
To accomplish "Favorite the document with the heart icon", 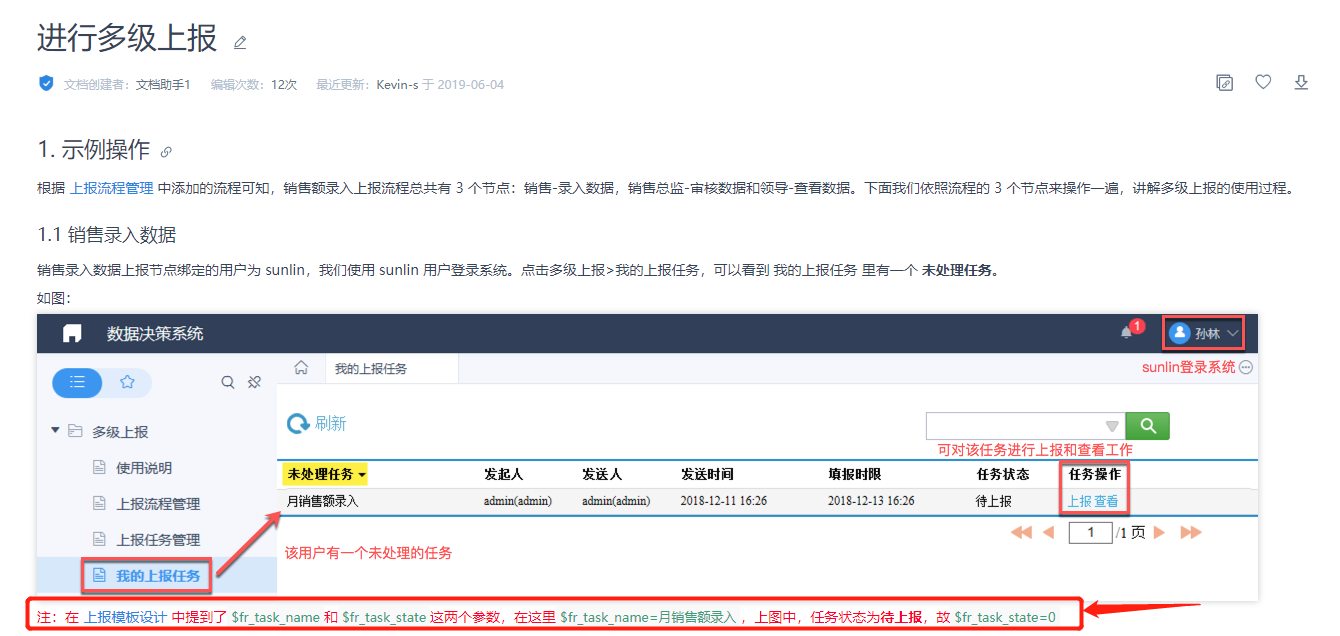I will coord(1263,82).
